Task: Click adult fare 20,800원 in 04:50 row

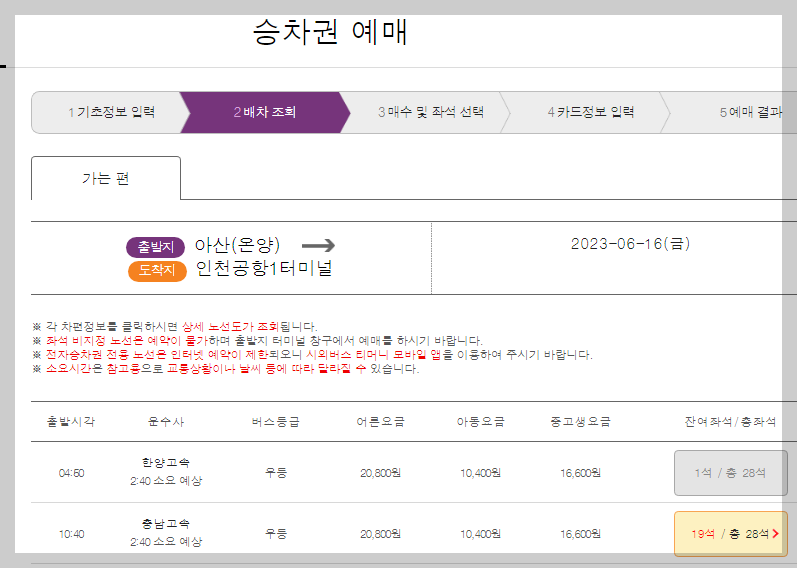Action: tap(380, 473)
